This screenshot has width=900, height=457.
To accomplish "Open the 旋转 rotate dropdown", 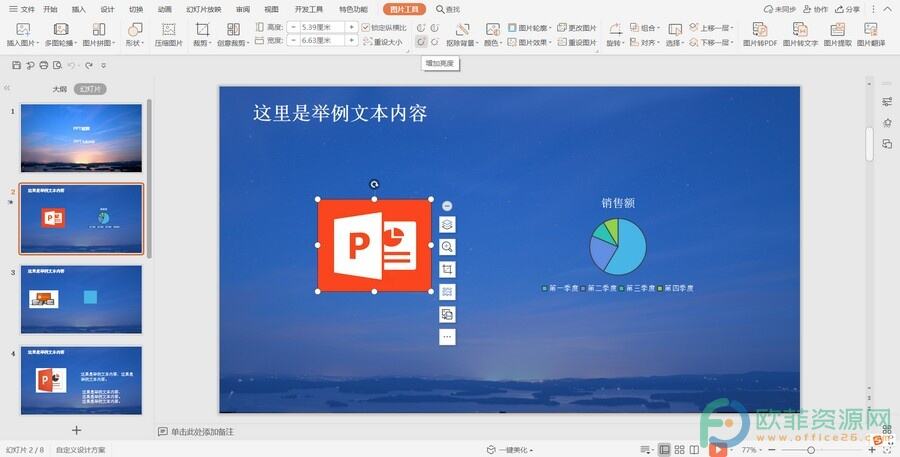I will [615, 34].
